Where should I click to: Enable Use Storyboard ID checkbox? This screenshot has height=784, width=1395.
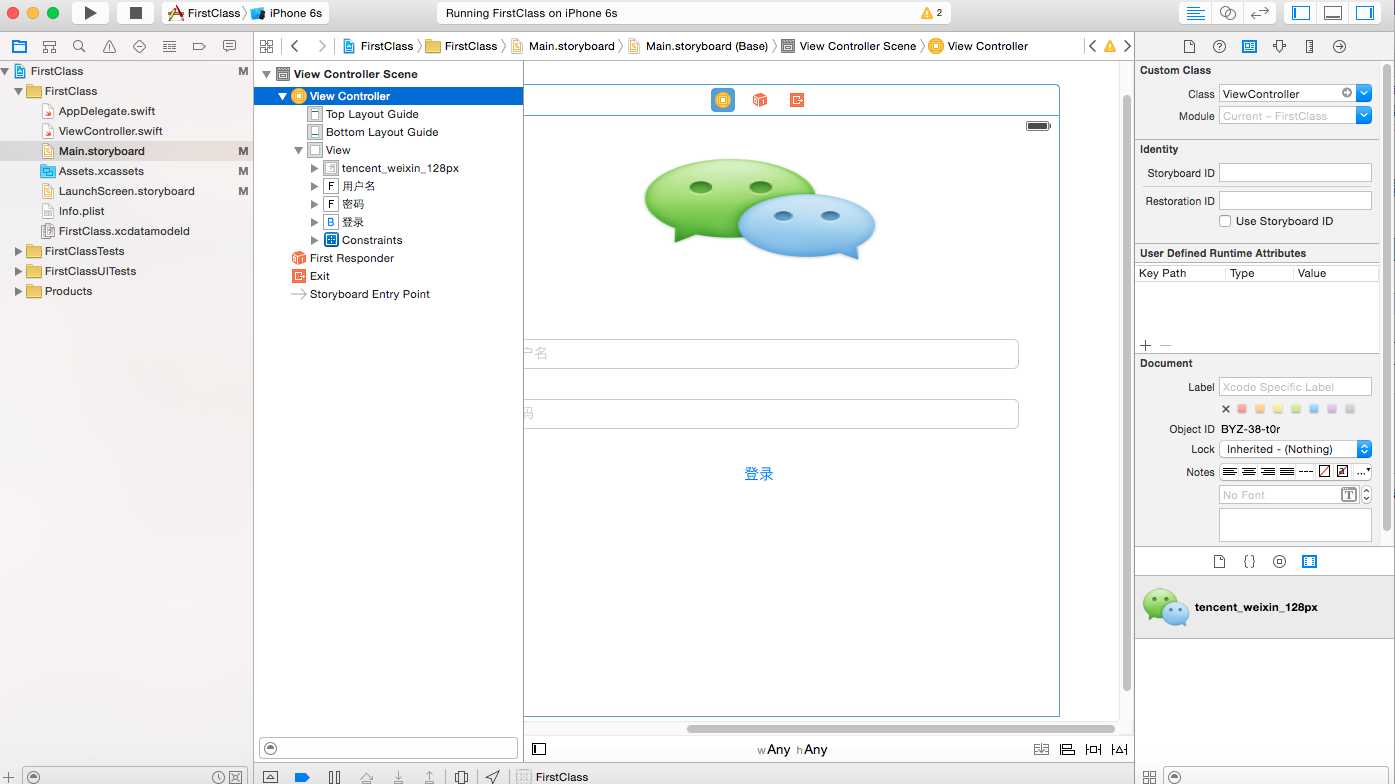pos(1225,221)
